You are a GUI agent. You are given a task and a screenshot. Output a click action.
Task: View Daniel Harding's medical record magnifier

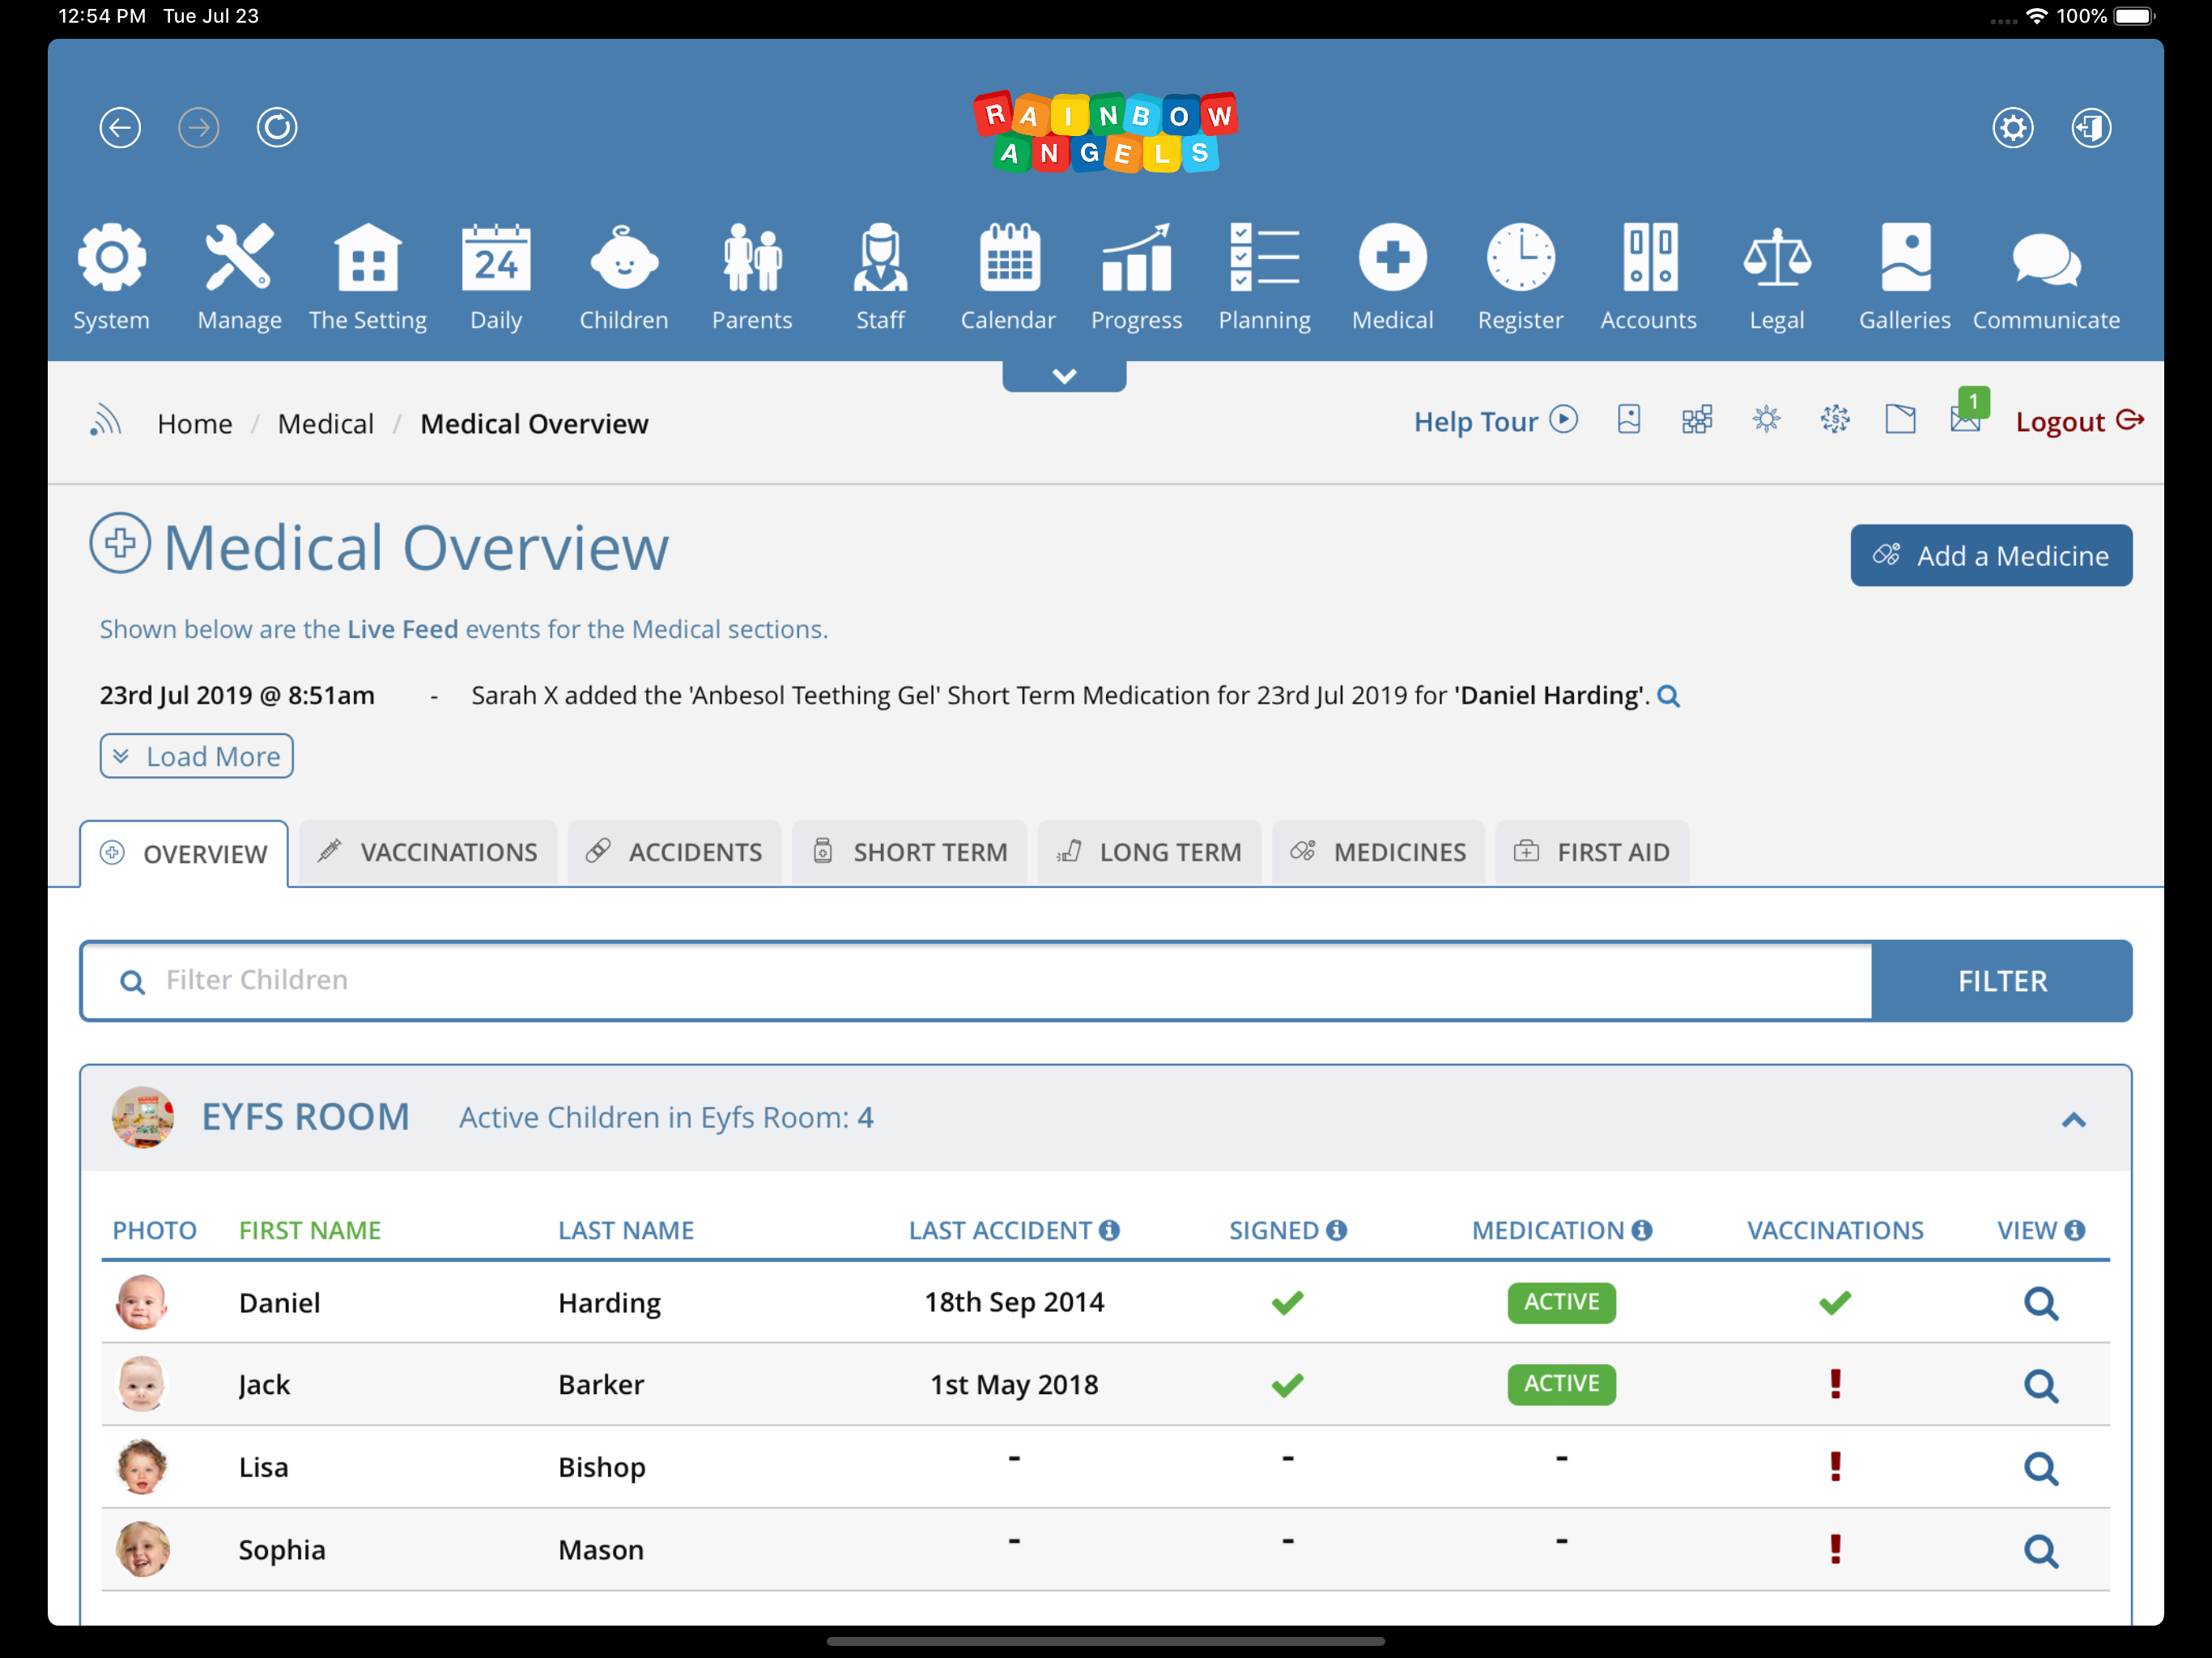(2040, 1303)
